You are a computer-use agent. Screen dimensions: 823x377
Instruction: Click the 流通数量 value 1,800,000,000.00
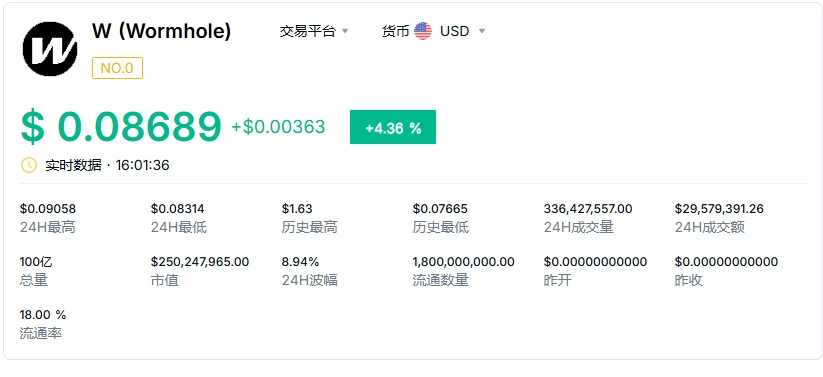463,262
